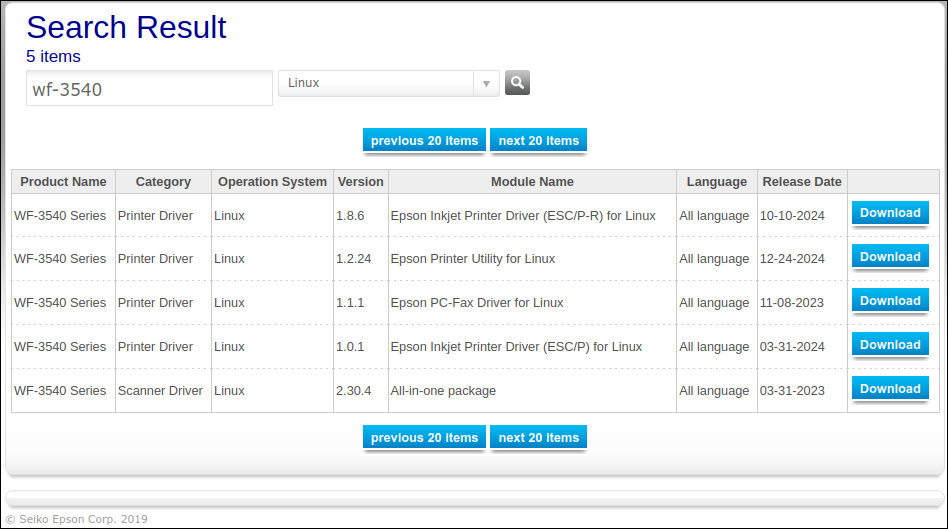The image size is (948, 529).
Task: Click the Operation System column header
Action: [272, 182]
